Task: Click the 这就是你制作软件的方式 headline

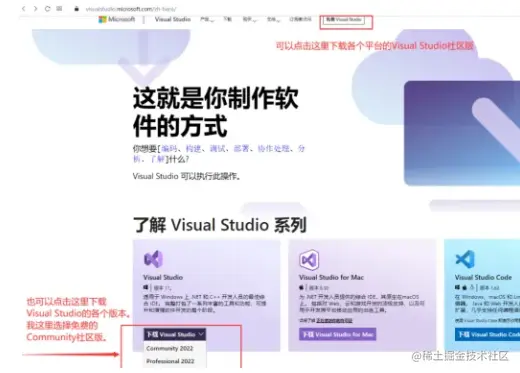Action: 216,112
